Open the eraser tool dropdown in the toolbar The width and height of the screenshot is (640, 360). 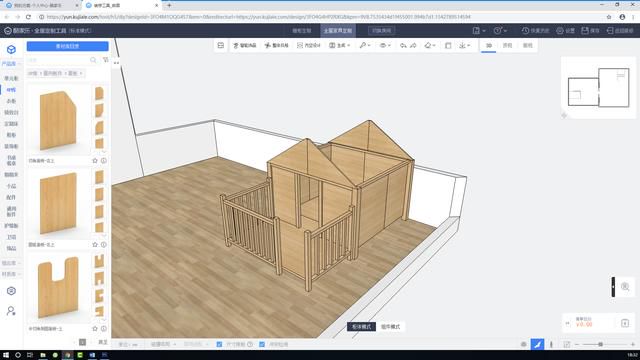[430, 45]
